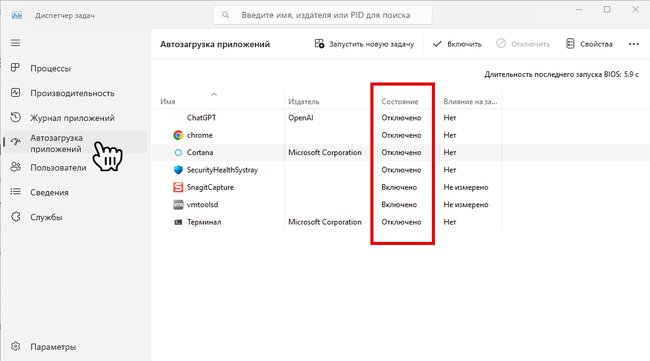650x361 pixels.
Task: Sort by the Состояние column header
Action: [x=400, y=101]
